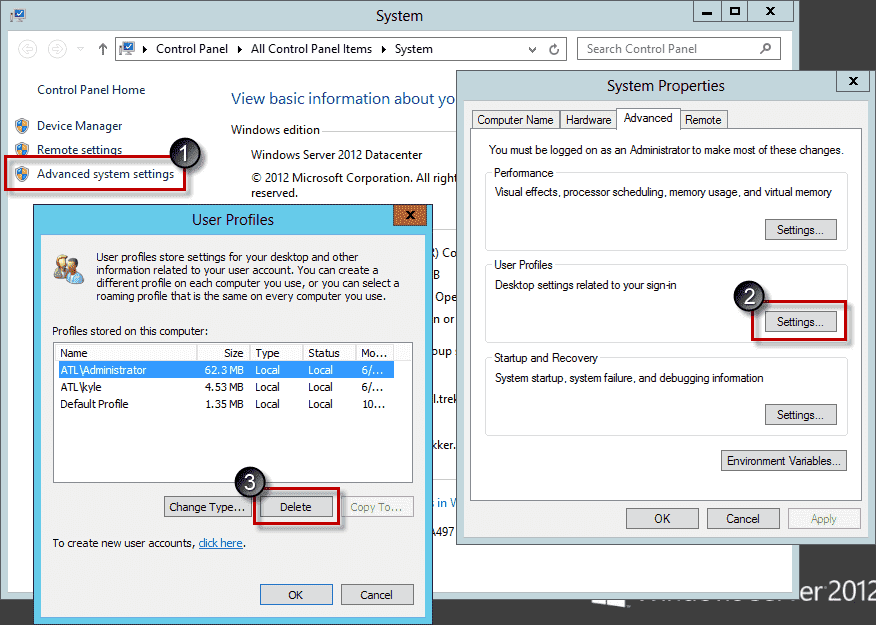Click Cancel in System Properties
This screenshot has height=625, width=876.
click(743, 519)
